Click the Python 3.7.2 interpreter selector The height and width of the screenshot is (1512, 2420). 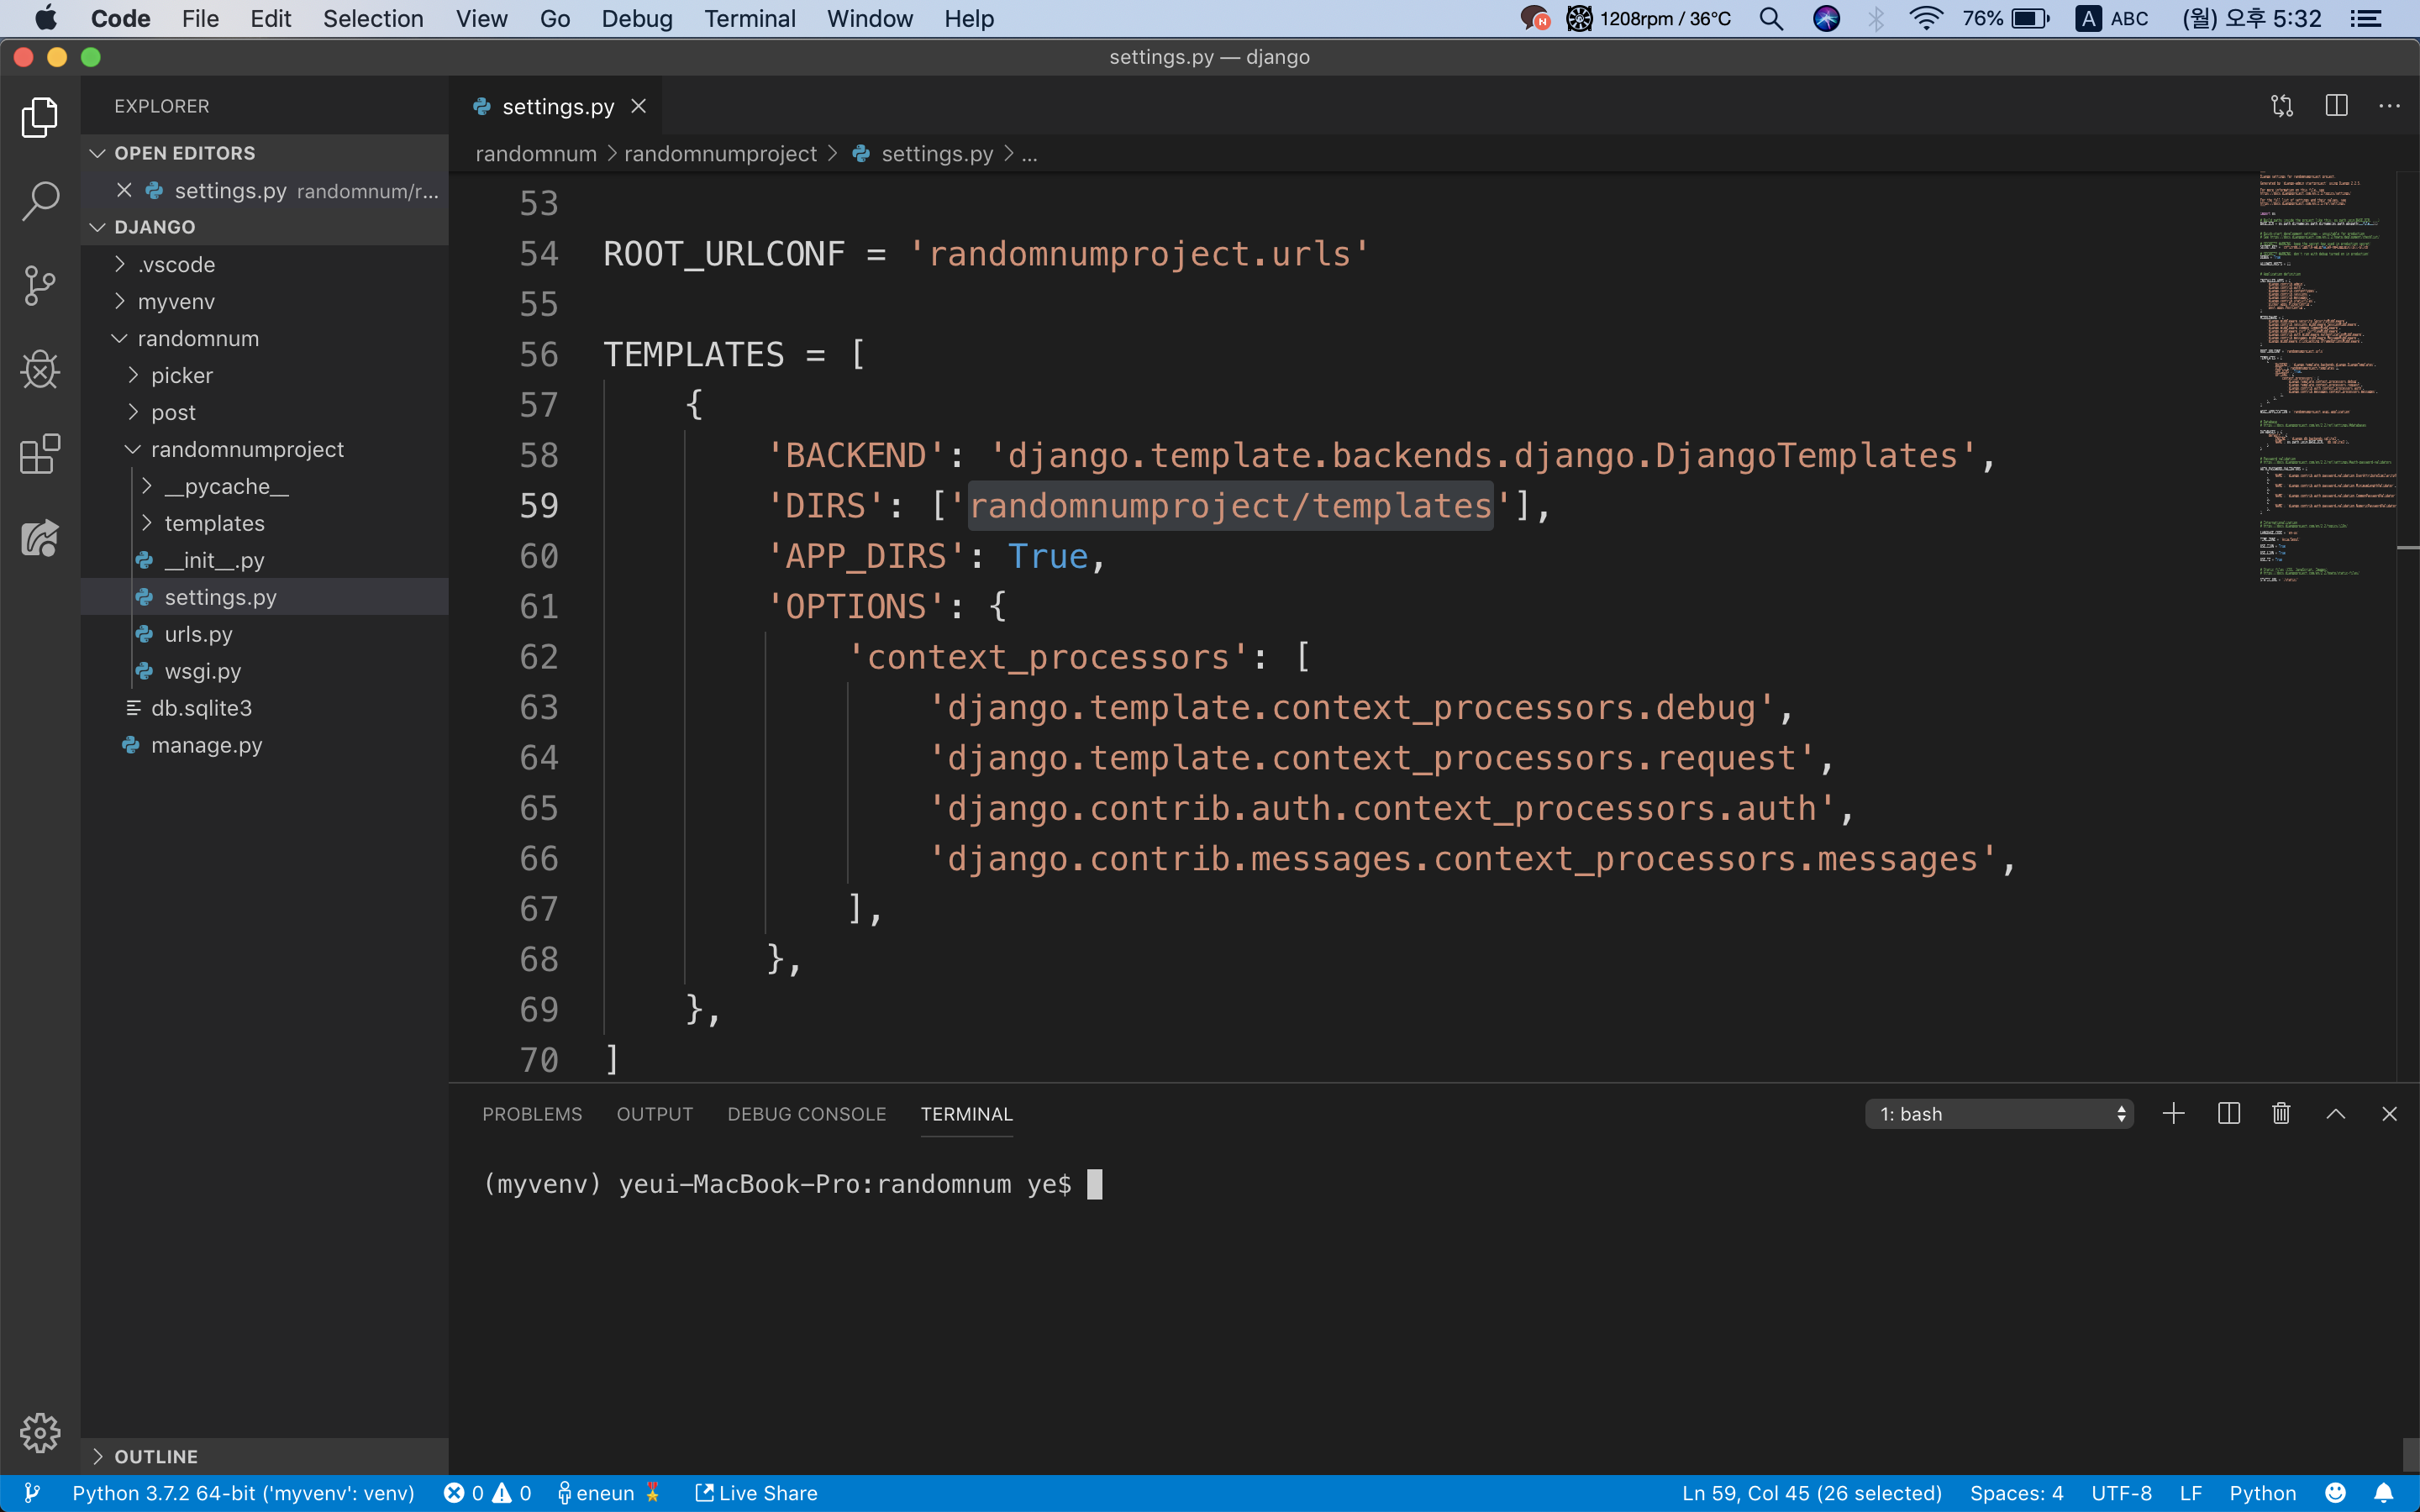(x=243, y=1493)
